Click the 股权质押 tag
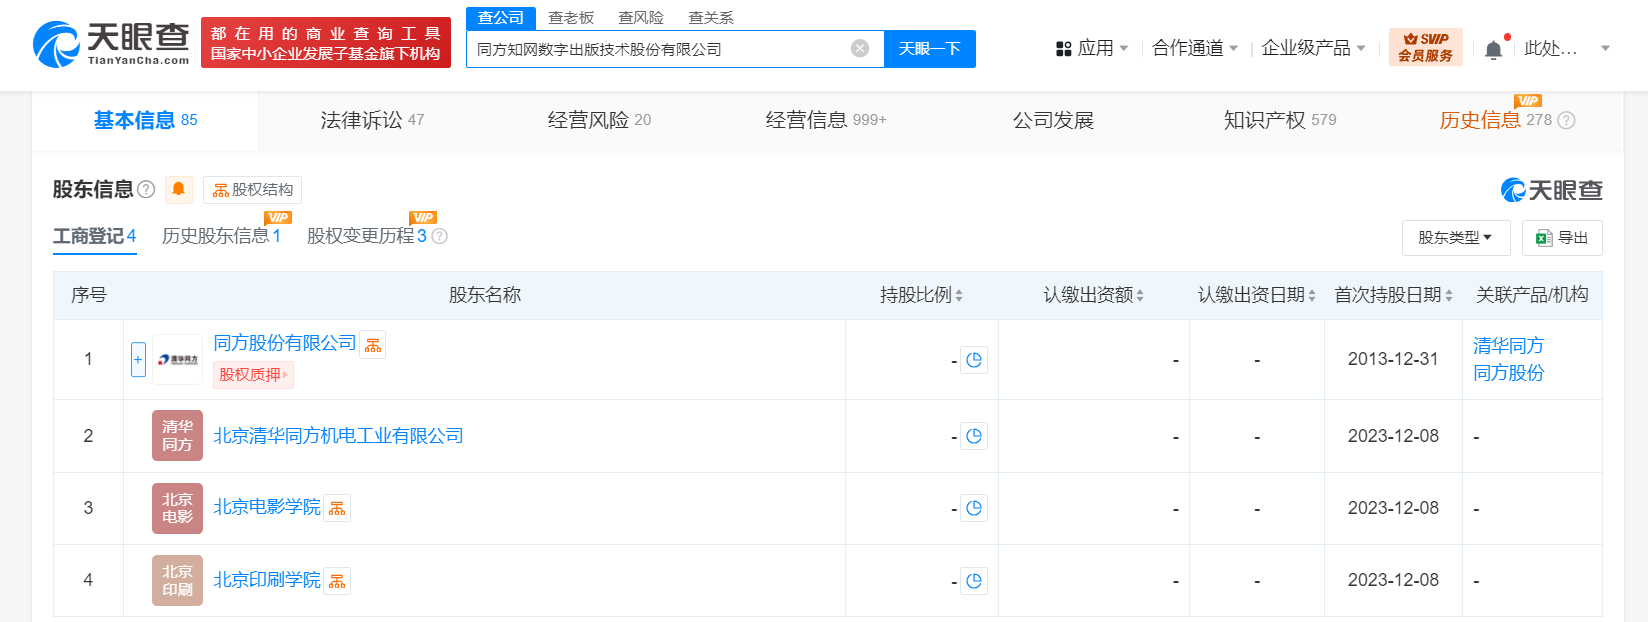The width and height of the screenshot is (1648, 622). click(253, 375)
